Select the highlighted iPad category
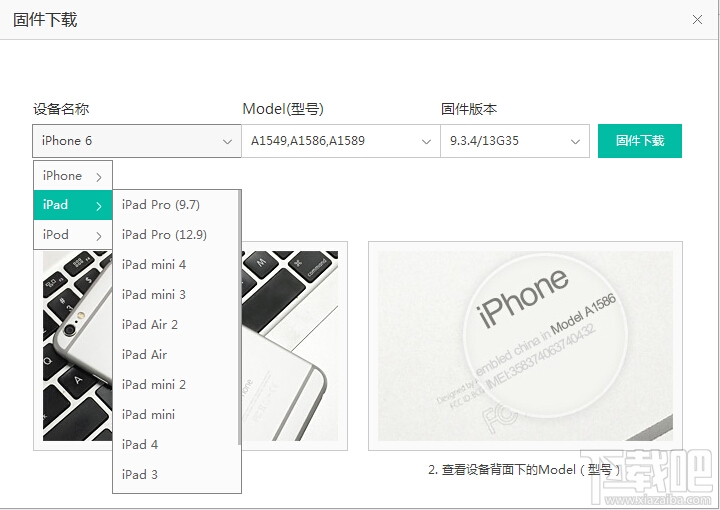720x510 pixels. [73, 205]
